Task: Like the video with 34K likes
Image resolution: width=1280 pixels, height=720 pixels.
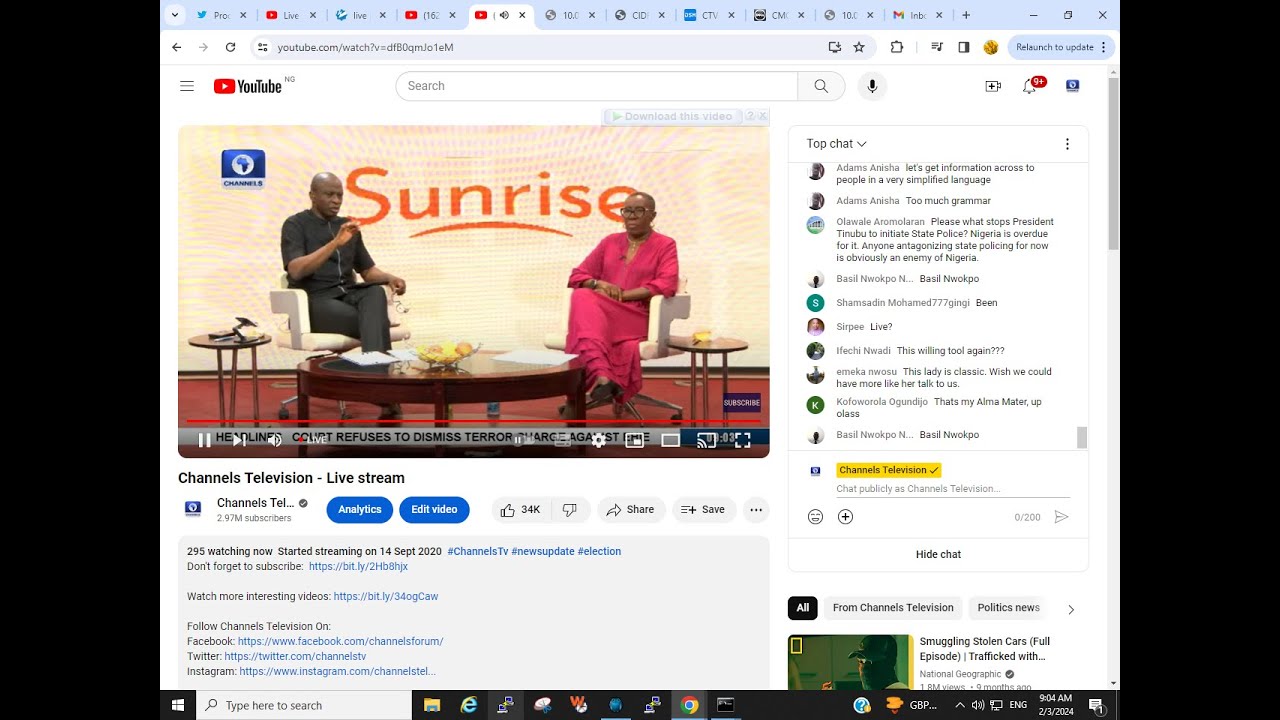Action: point(520,510)
